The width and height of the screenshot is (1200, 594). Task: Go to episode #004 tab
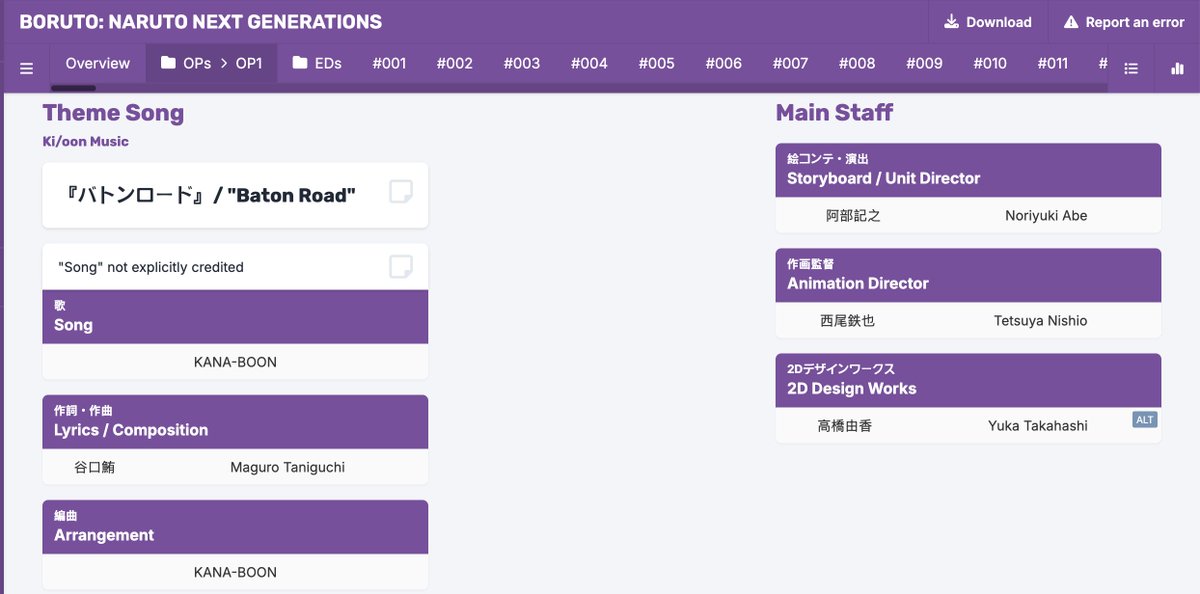[x=589, y=63]
